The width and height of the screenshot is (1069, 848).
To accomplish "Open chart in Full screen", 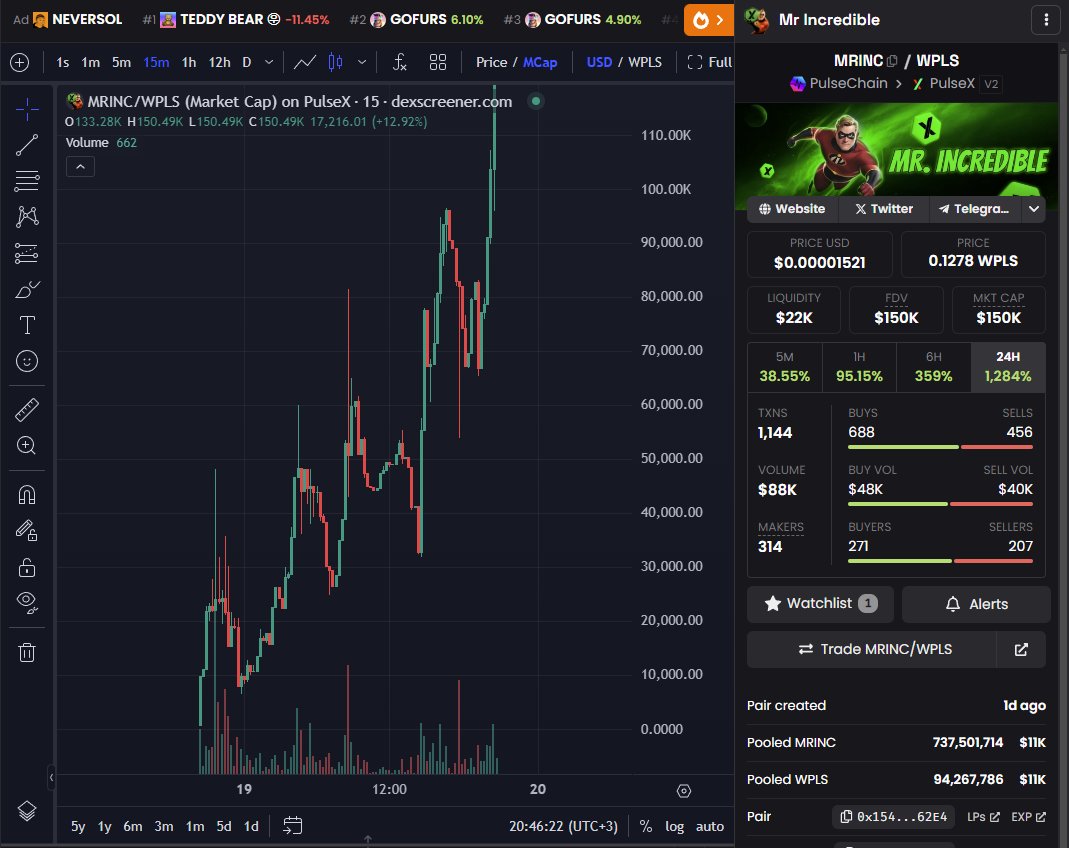I will coord(710,63).
